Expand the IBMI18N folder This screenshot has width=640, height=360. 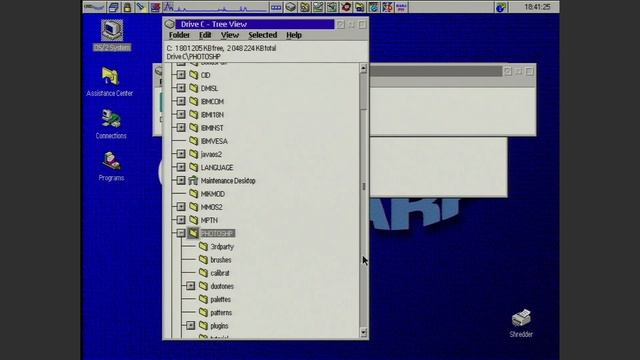coord(181,114)
